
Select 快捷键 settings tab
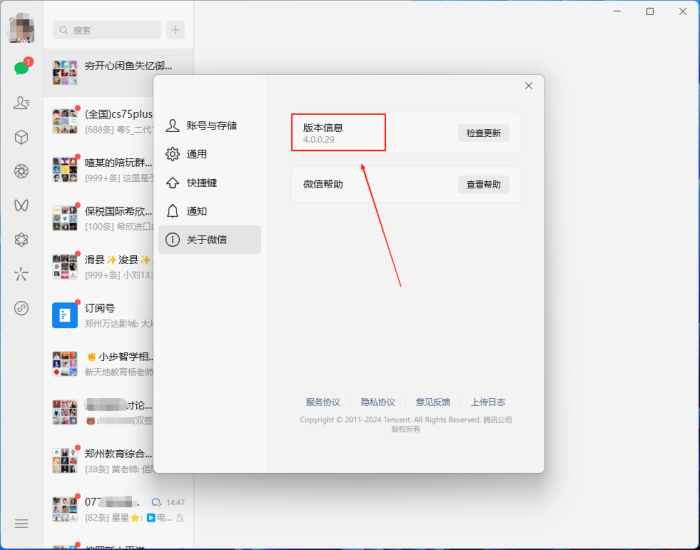tap(210, 183)
